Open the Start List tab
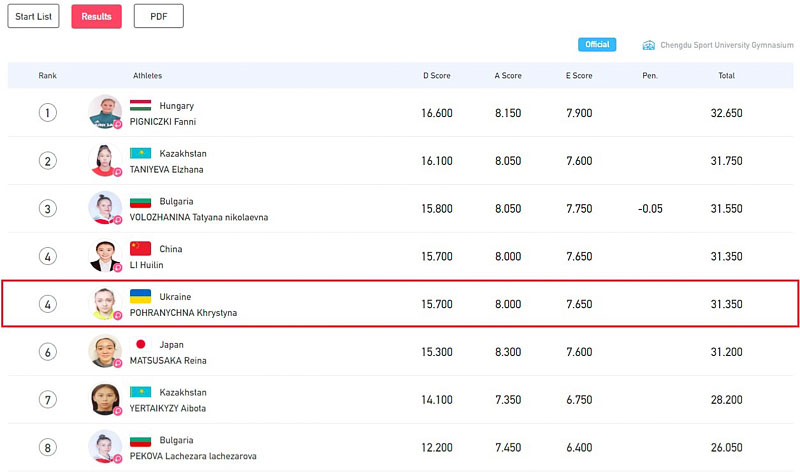The width and height of the screenshot is (800, 472). (x=33, y=16)
